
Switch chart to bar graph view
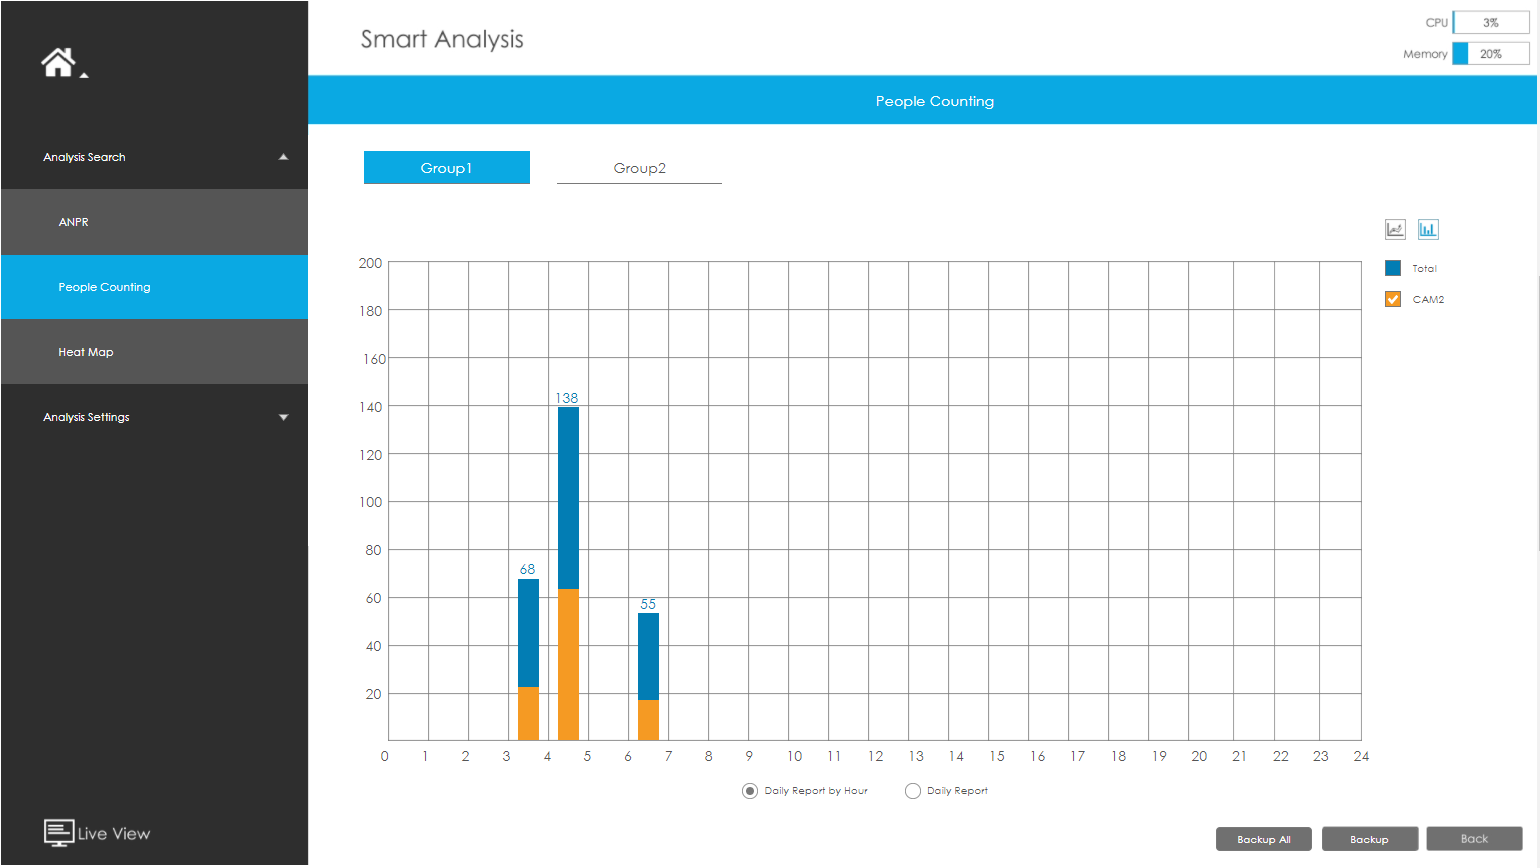[1428, 229]
